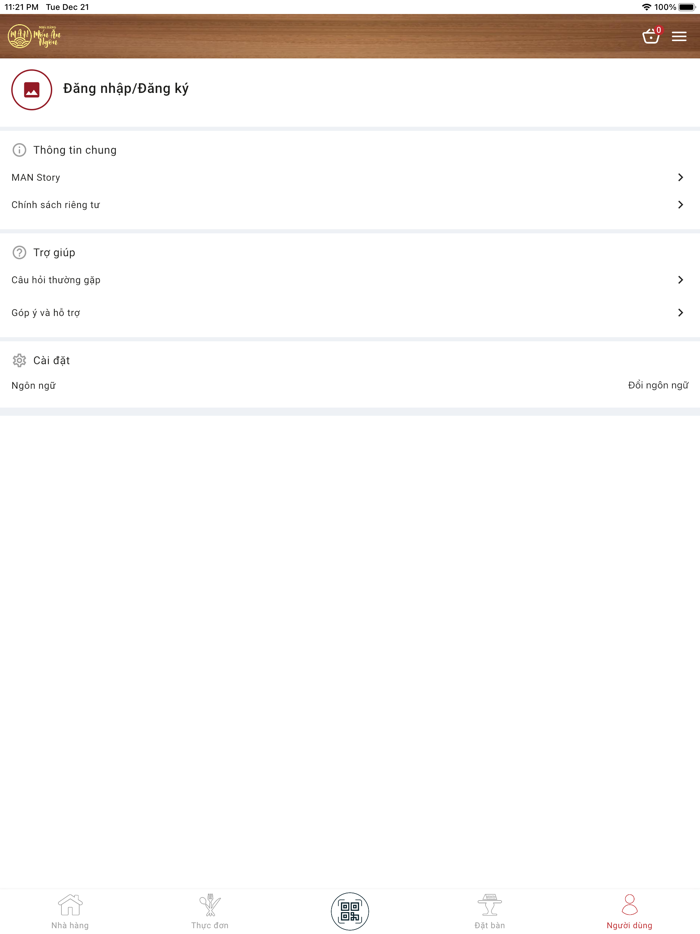Image resolution: width=700 pixels, height=934 pixels.
Task: Tap the restaurant logo in header
Action: [33, 37]
